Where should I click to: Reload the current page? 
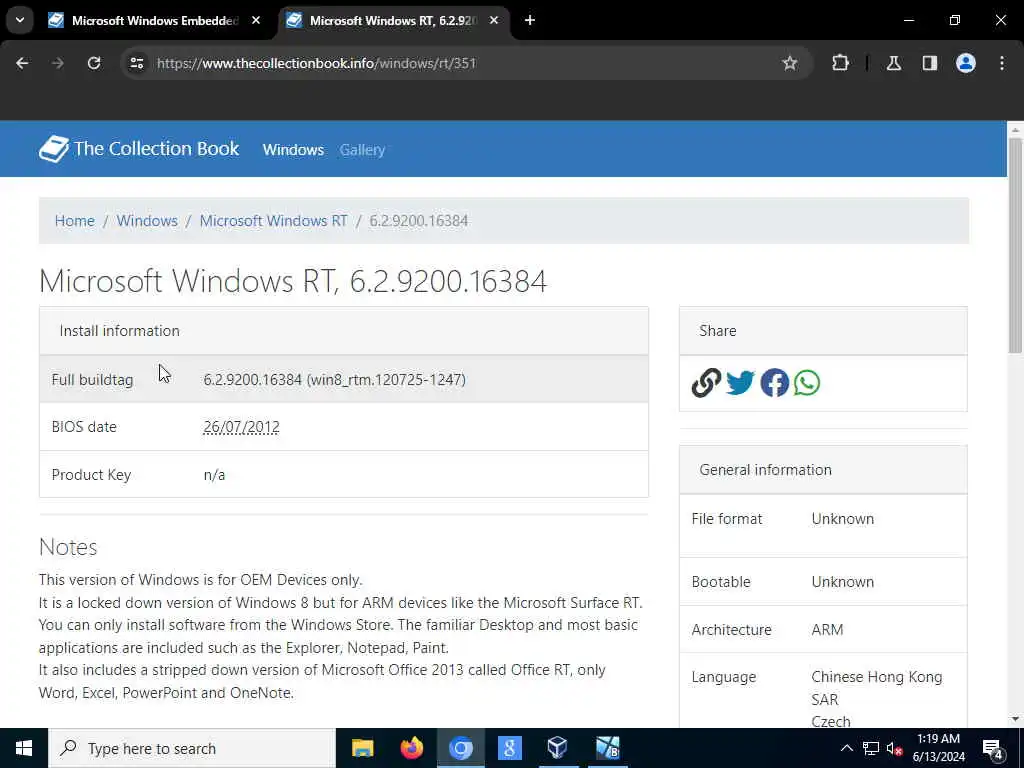(x=94, y=63)
